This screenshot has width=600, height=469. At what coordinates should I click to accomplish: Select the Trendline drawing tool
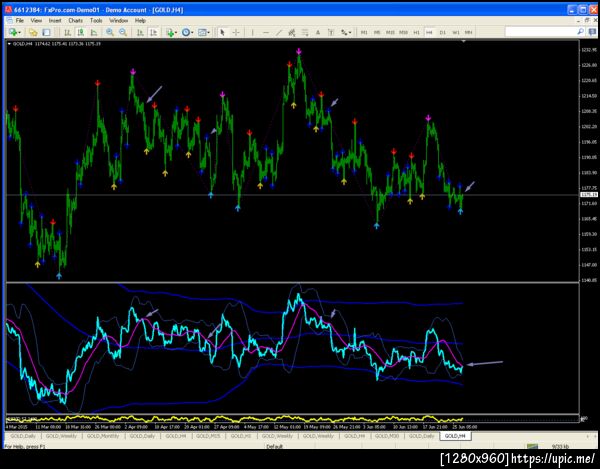(x=279, y=33)
